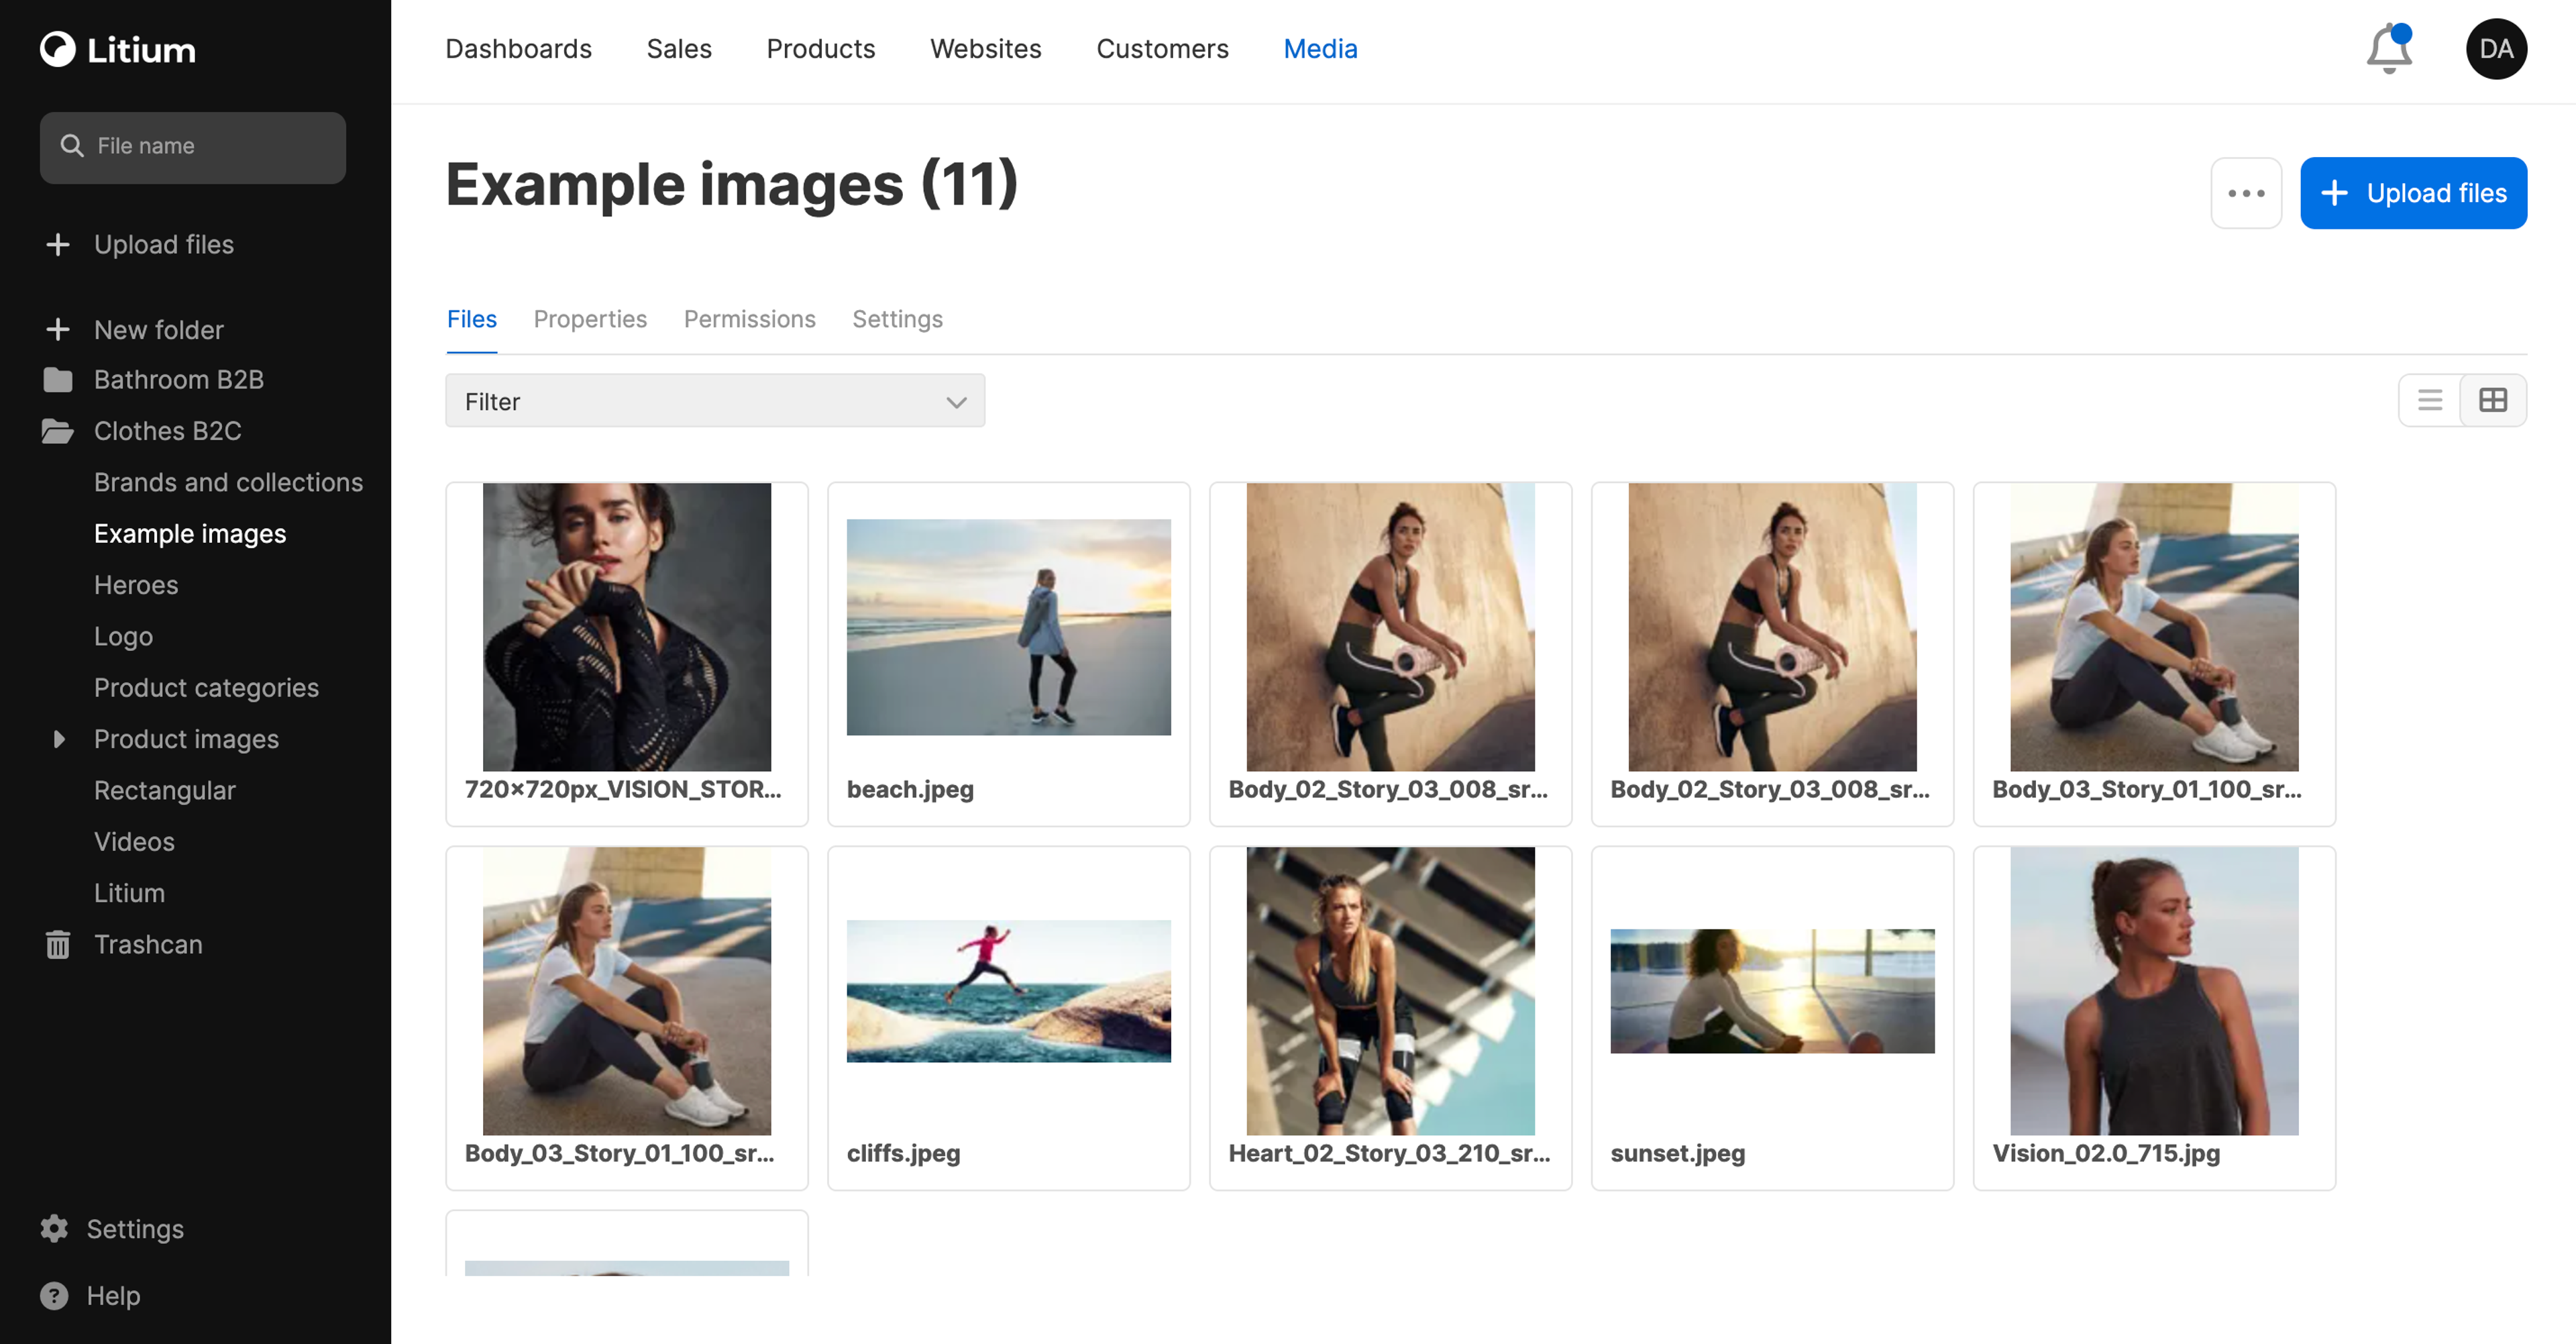The height and width of the screenshot is (1344, 2576).
Task: Open the DA user avatar menu
Action: [x=2496, y=49]
